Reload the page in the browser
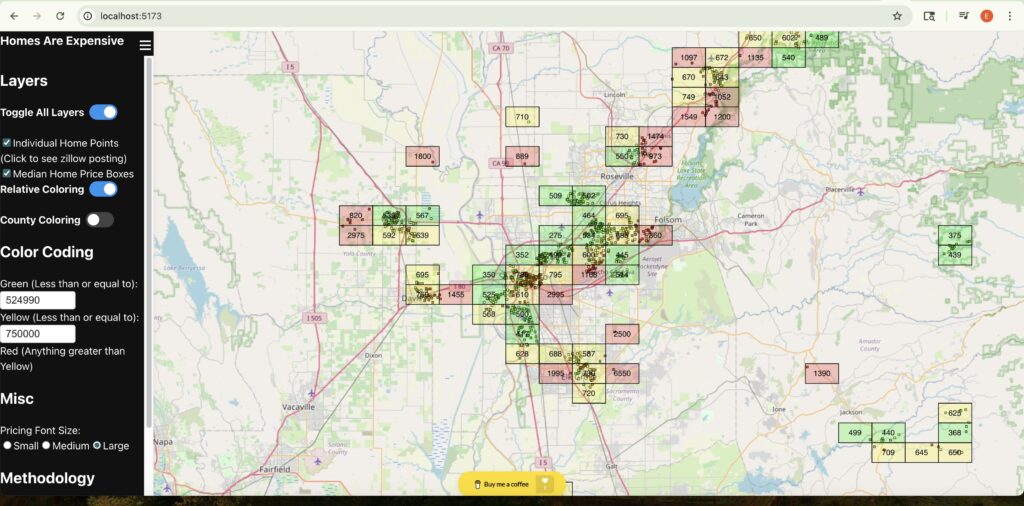 click(x=60, y=16)
